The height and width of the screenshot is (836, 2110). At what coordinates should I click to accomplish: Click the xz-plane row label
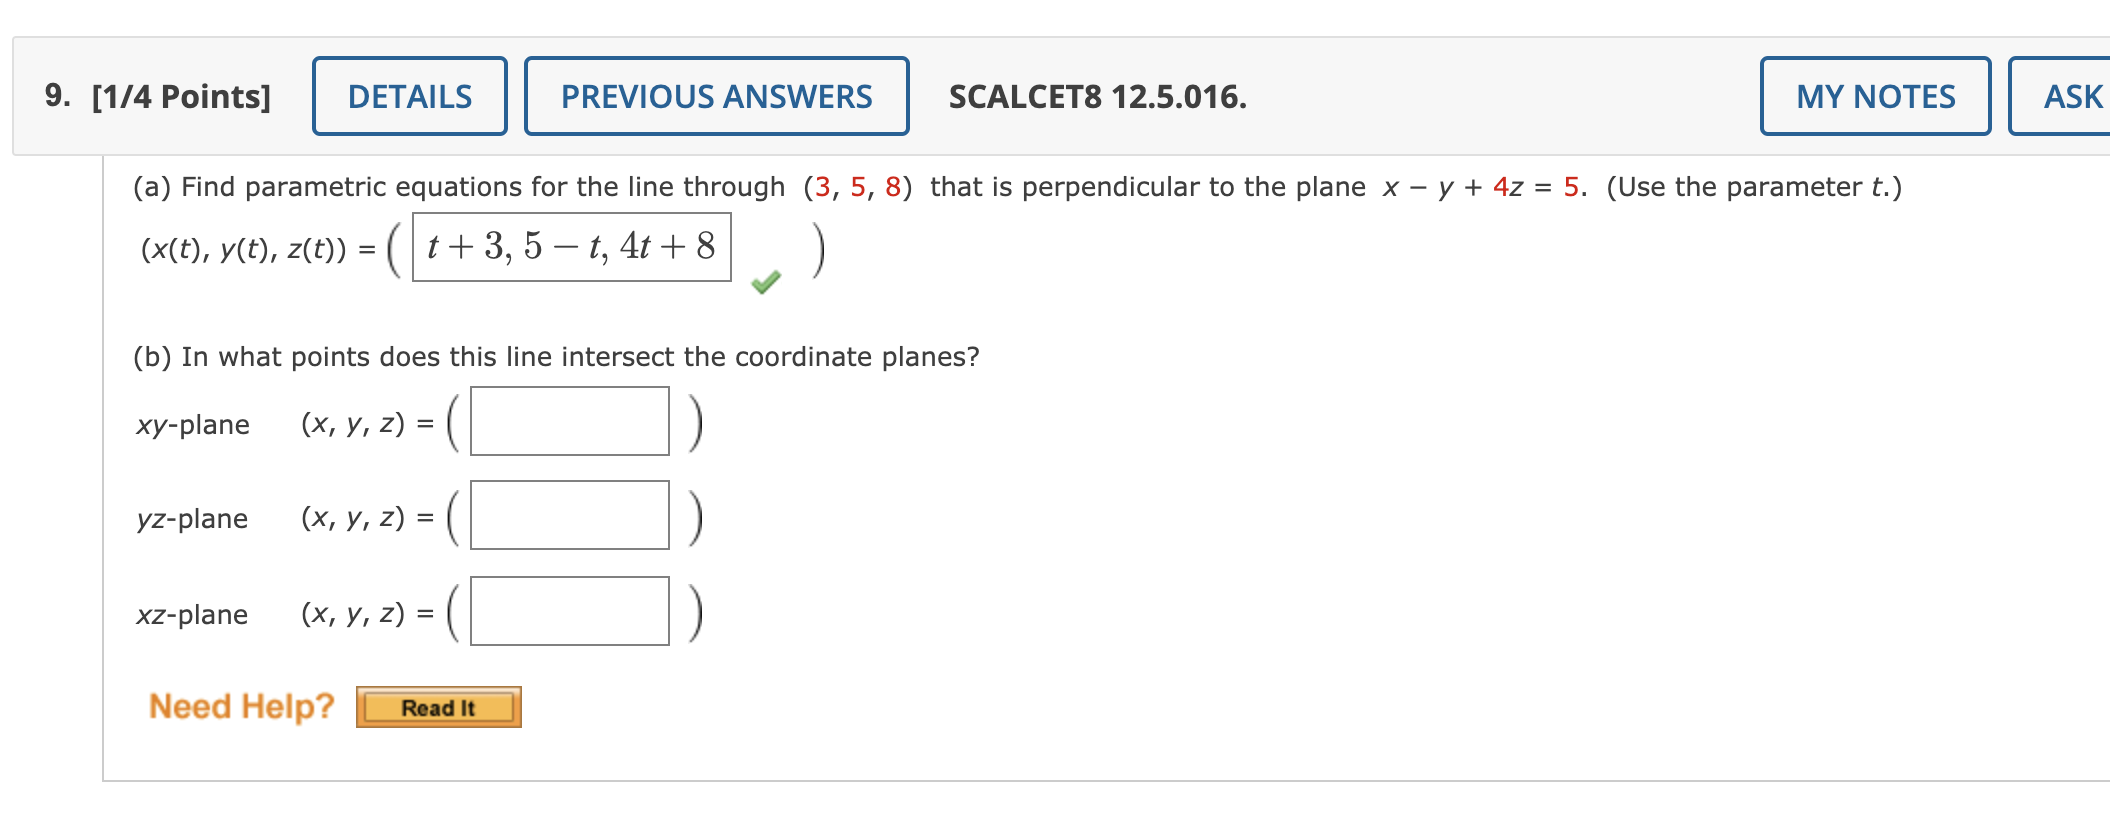[192, 615]
